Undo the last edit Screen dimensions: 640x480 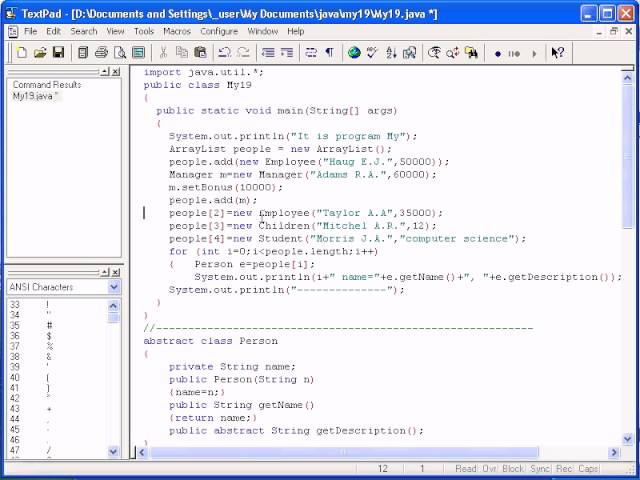pyautogui.click(x=224, y=53)
